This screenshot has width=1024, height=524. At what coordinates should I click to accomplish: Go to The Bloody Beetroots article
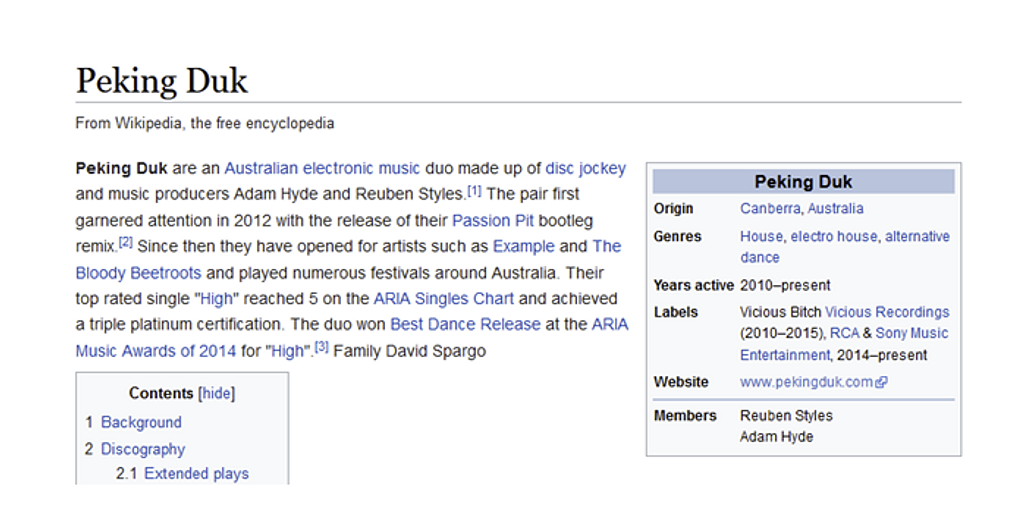click(138, 272)
